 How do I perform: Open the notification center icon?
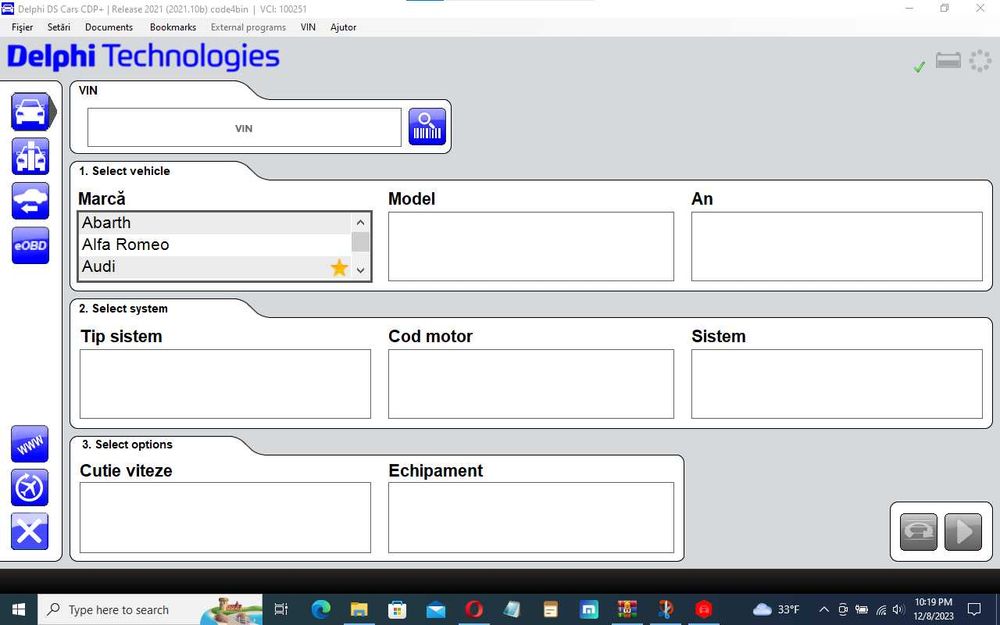pos(974,610)
